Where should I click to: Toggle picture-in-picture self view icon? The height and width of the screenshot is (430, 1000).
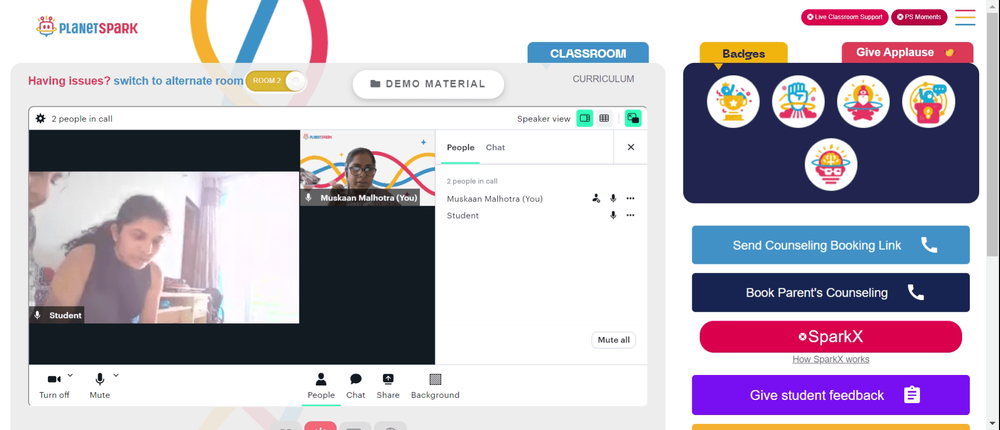[633, 118]
